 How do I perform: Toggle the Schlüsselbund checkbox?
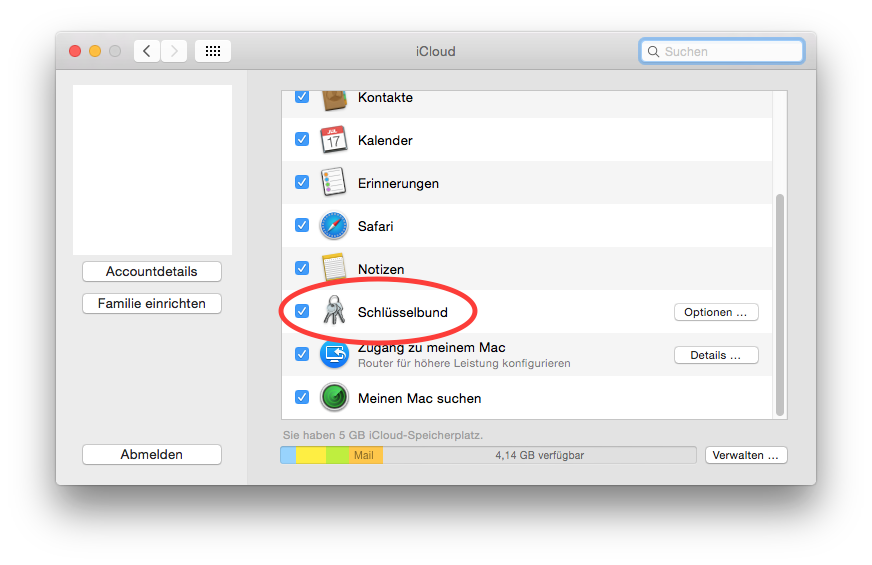pyautogui.click(x=302, y=311)
